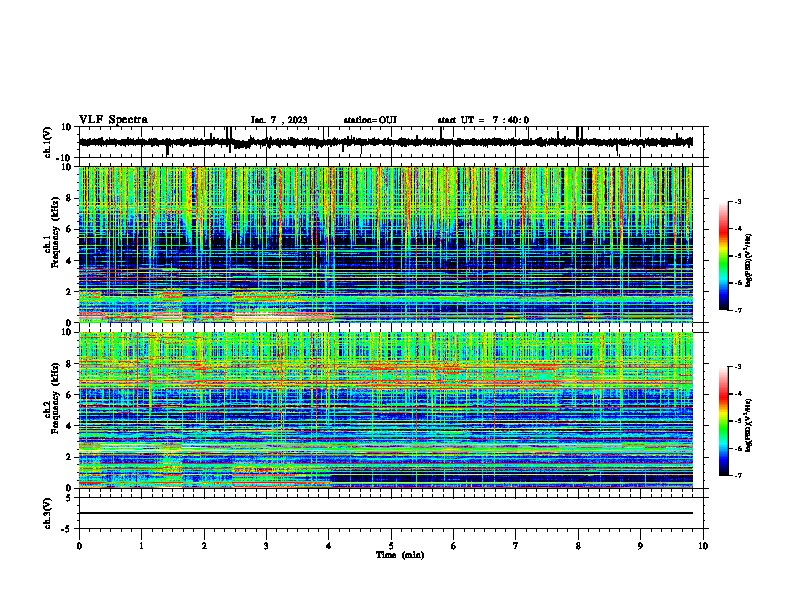The height and width of the screenshot is (612, 792).
Task: Click the ch.1 spectrogram color bar
Action: coord(724,256)
